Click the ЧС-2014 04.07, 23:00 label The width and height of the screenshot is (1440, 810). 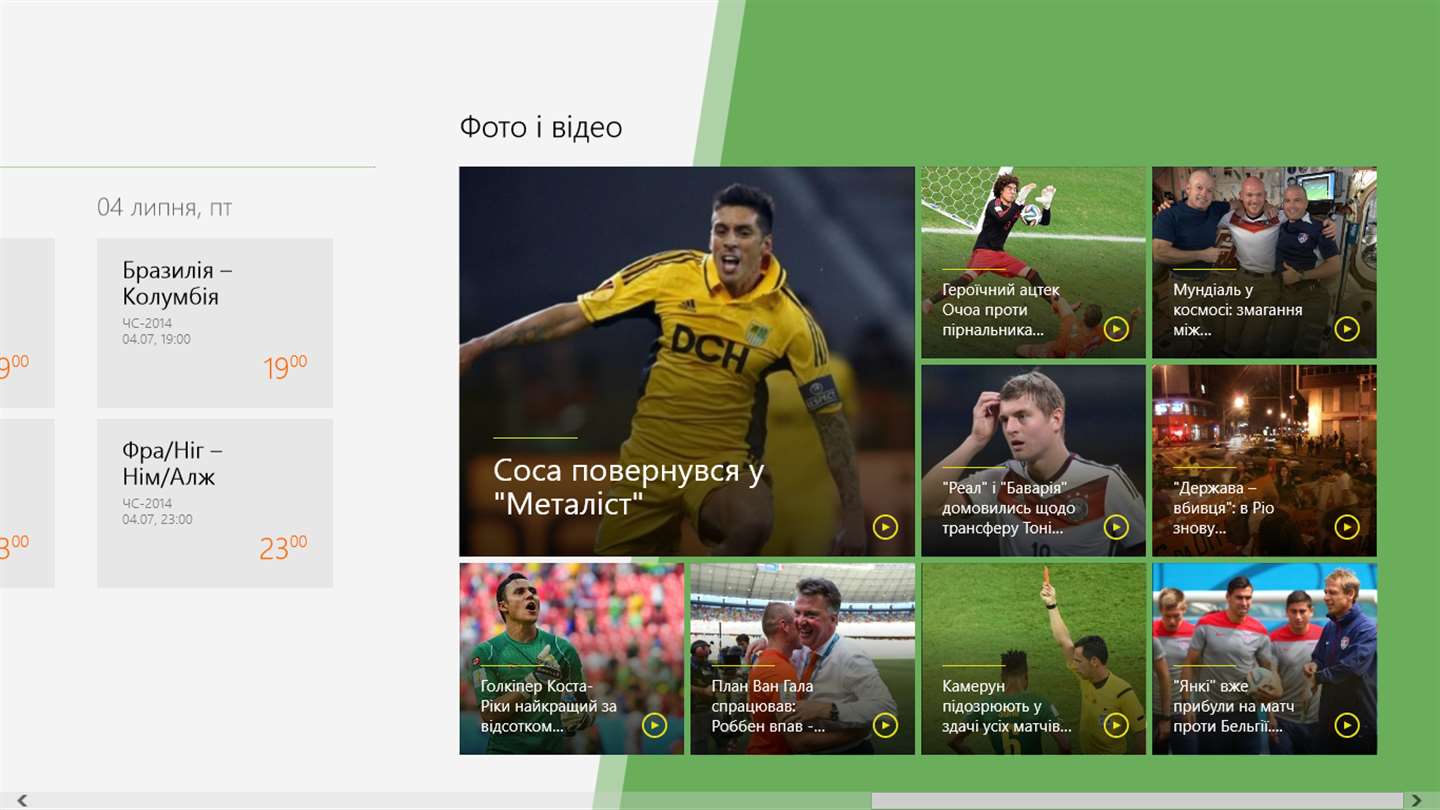(158, 511)
